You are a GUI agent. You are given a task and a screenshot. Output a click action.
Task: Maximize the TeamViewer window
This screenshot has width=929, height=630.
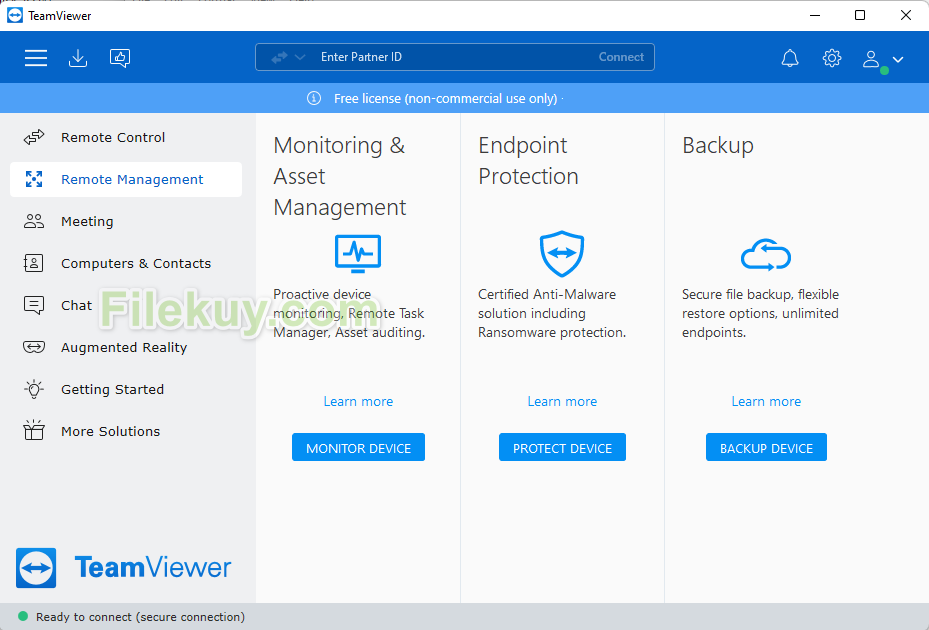tap(860, 15)
